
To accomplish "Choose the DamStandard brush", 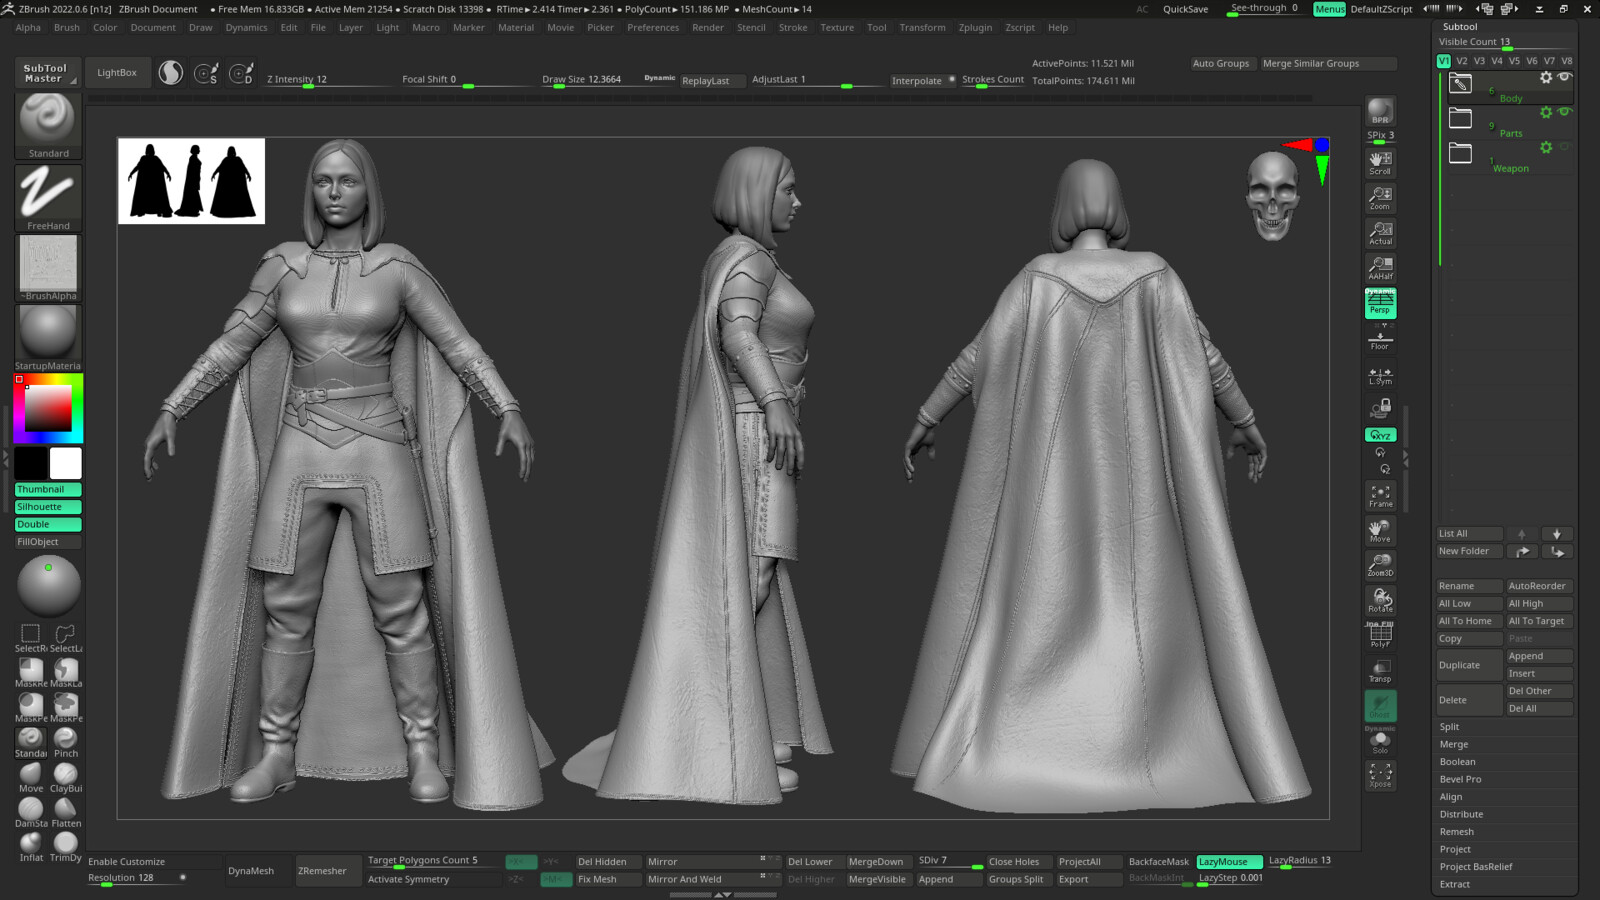I will pos(31,813).
